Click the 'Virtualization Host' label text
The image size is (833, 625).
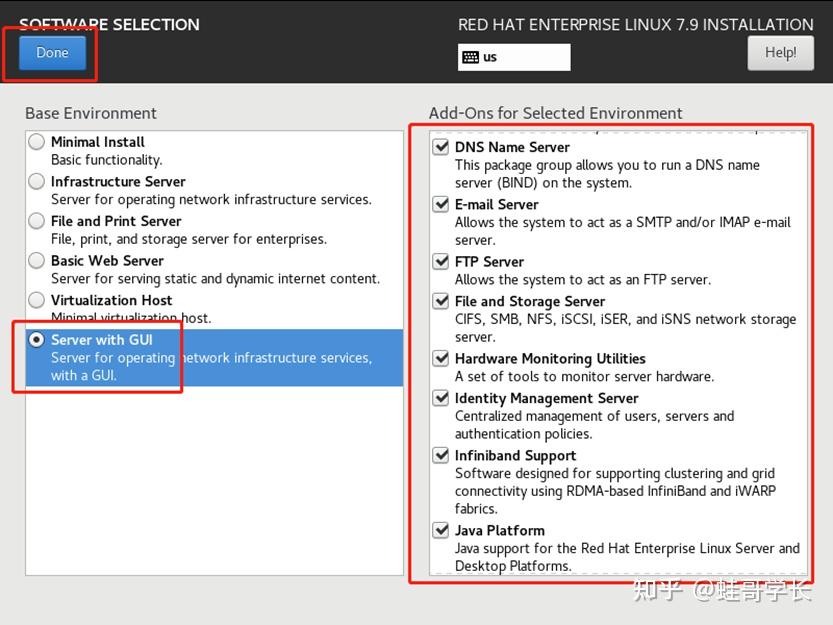coord(112,300)
